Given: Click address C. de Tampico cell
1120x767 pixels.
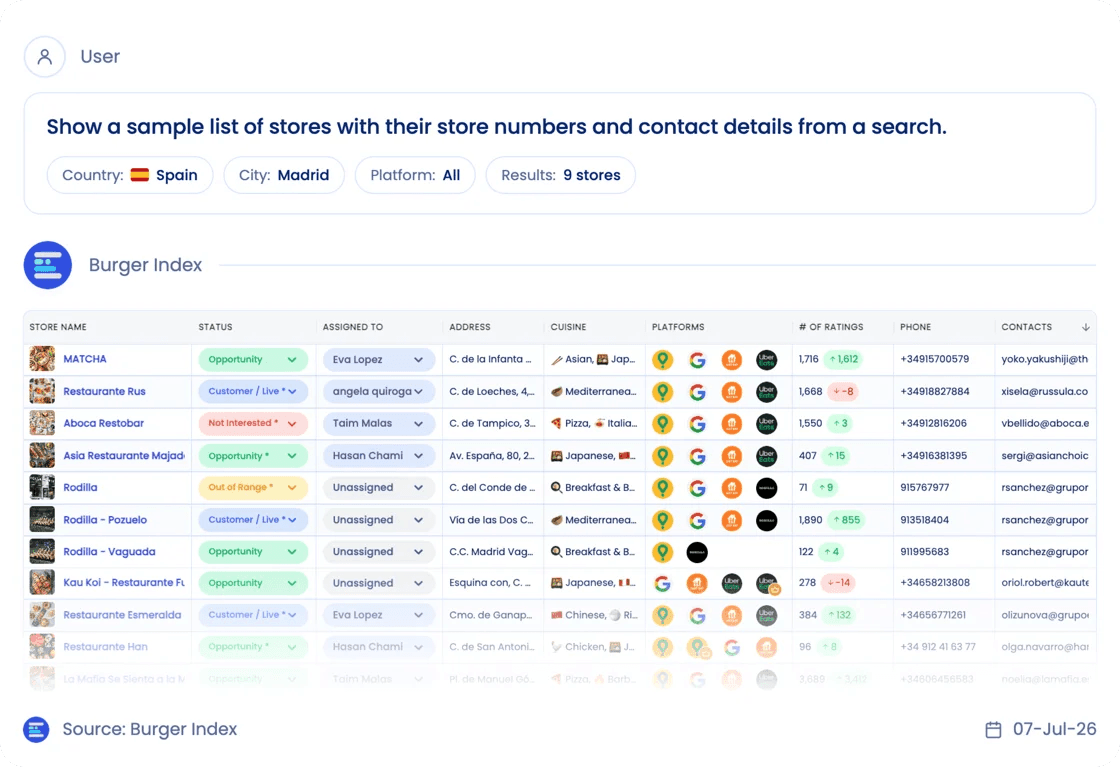Looking at the screenshot, I should 492,423.
